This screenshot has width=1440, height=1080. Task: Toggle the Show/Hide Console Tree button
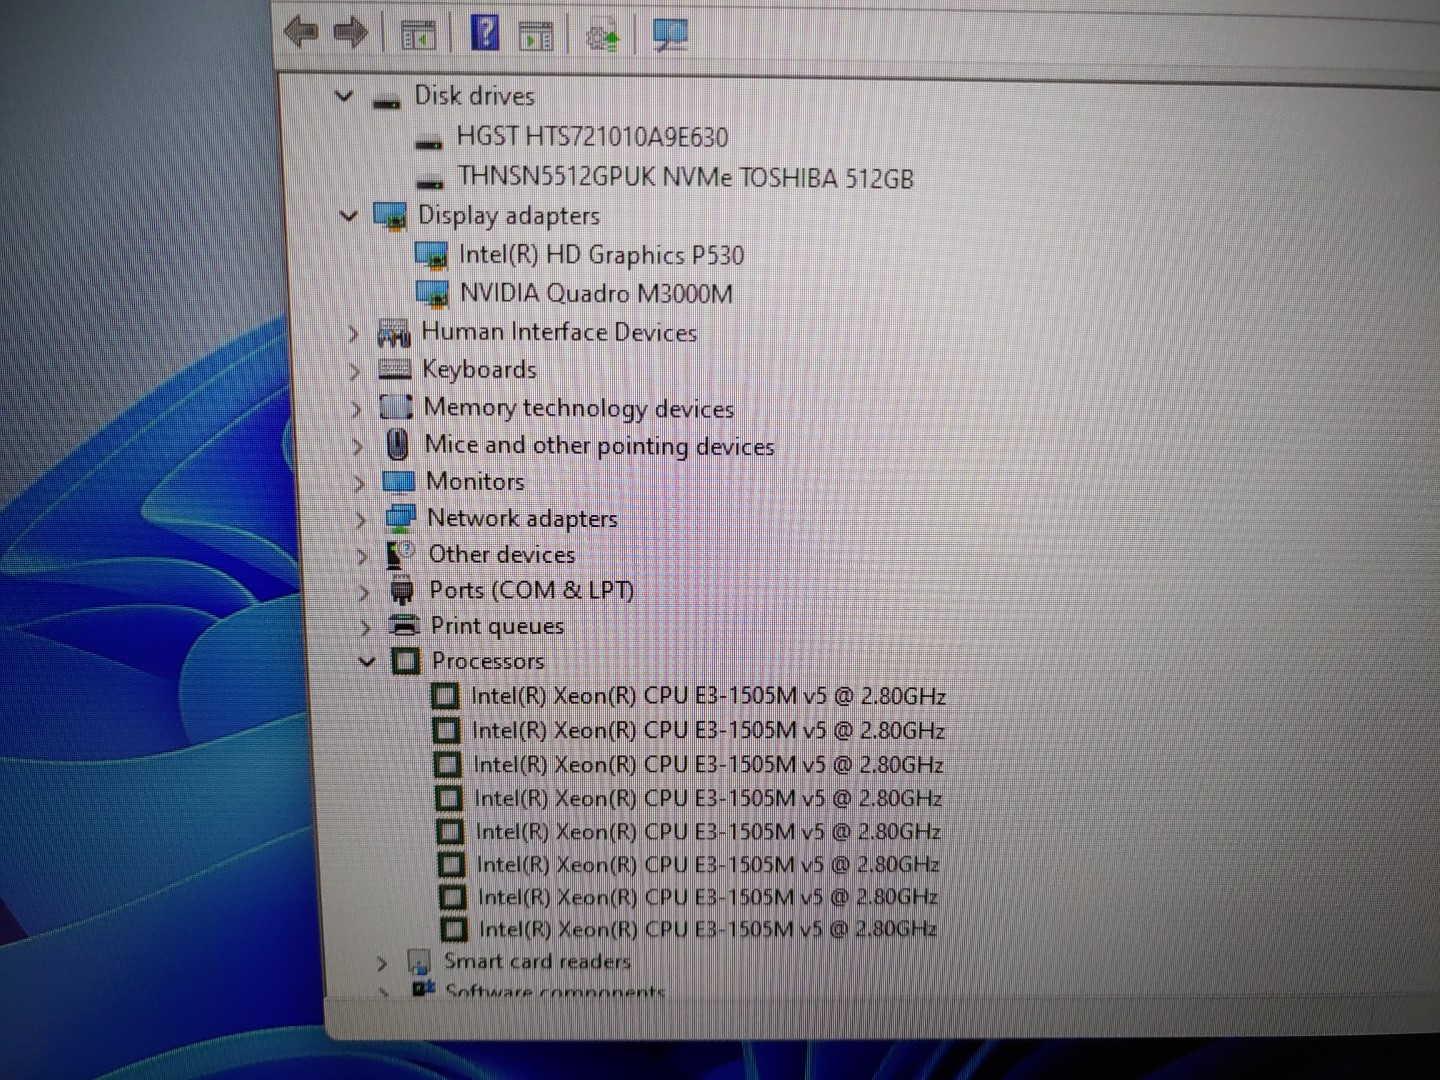coord(418,35)
